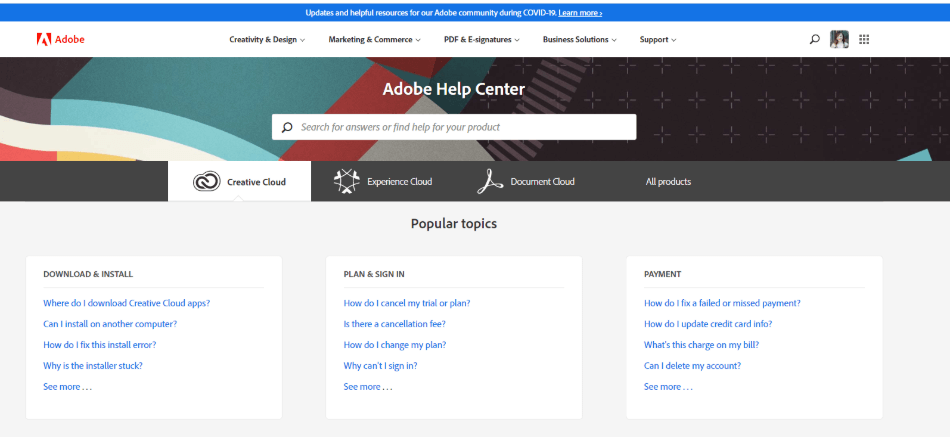Open What's this charge on my bill
Image resolution: width=950 pixels, height=437 pixels.
coord(702,345)
